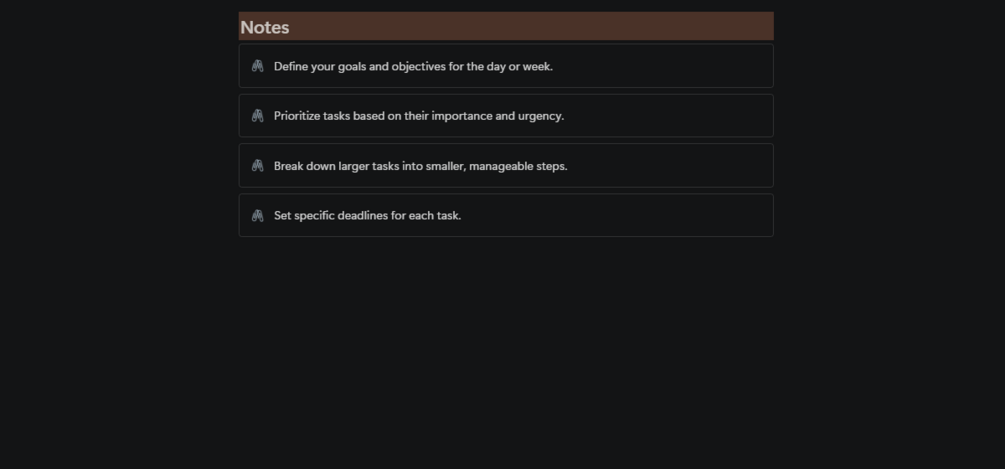Select the 'Prioritize tasks based on importance' callout
The image size is (1005, 469).
[506, 116]
